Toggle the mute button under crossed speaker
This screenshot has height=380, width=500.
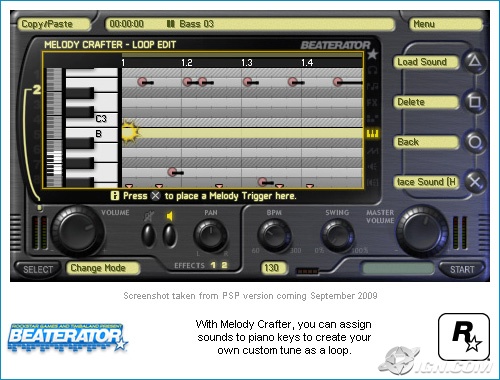tap(148, 235)
